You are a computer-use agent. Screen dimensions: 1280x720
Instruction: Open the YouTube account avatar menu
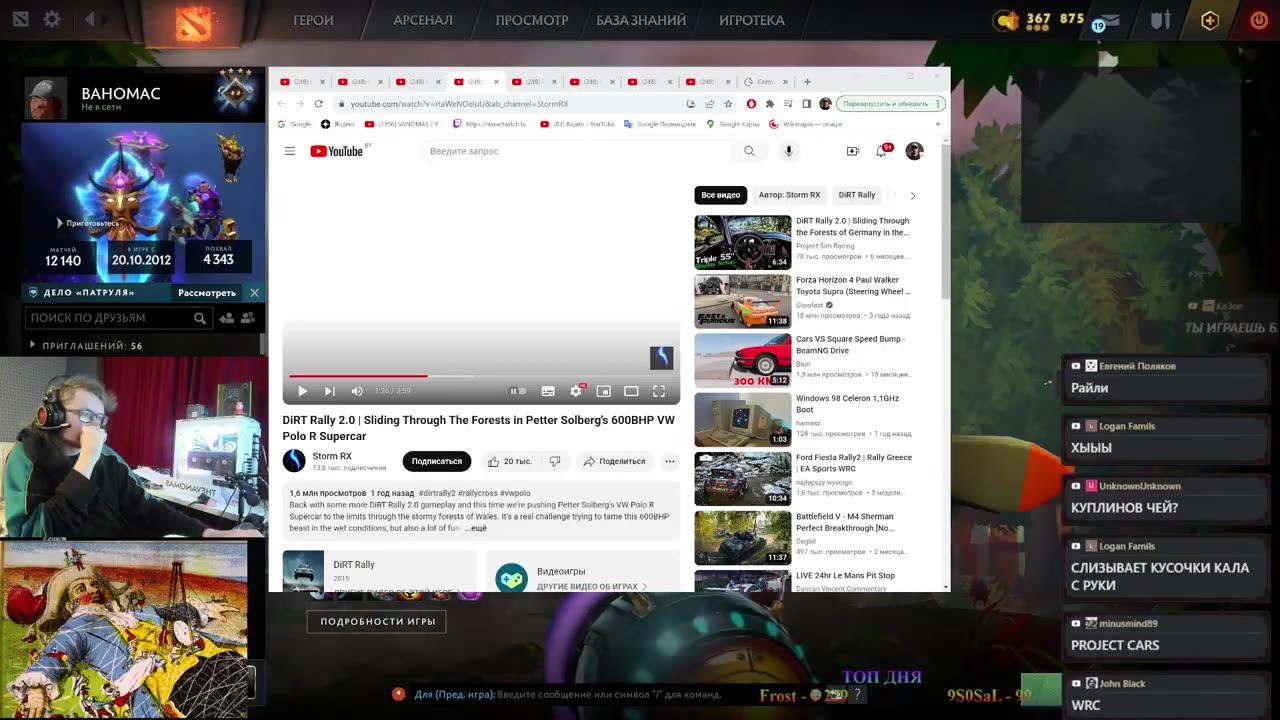914,151
